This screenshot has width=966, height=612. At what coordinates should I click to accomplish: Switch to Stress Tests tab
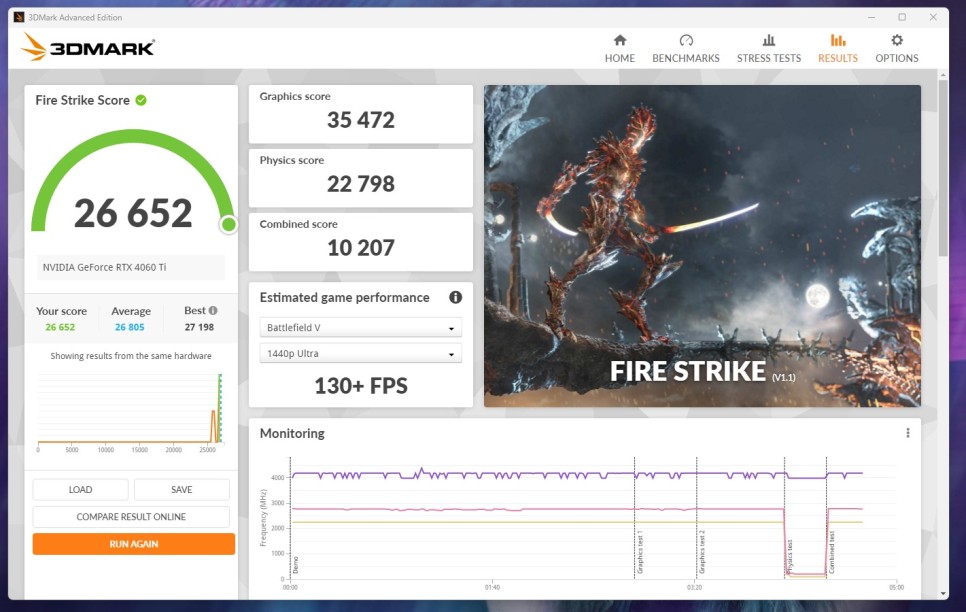[769, 49]
